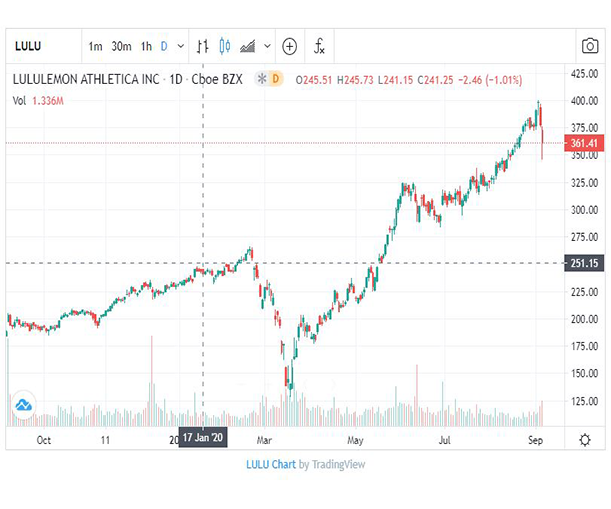This screenshot has height=509, width=611.
Task: Toggle the extended hours snowflake indicator
Action: [x=262, y=79]
